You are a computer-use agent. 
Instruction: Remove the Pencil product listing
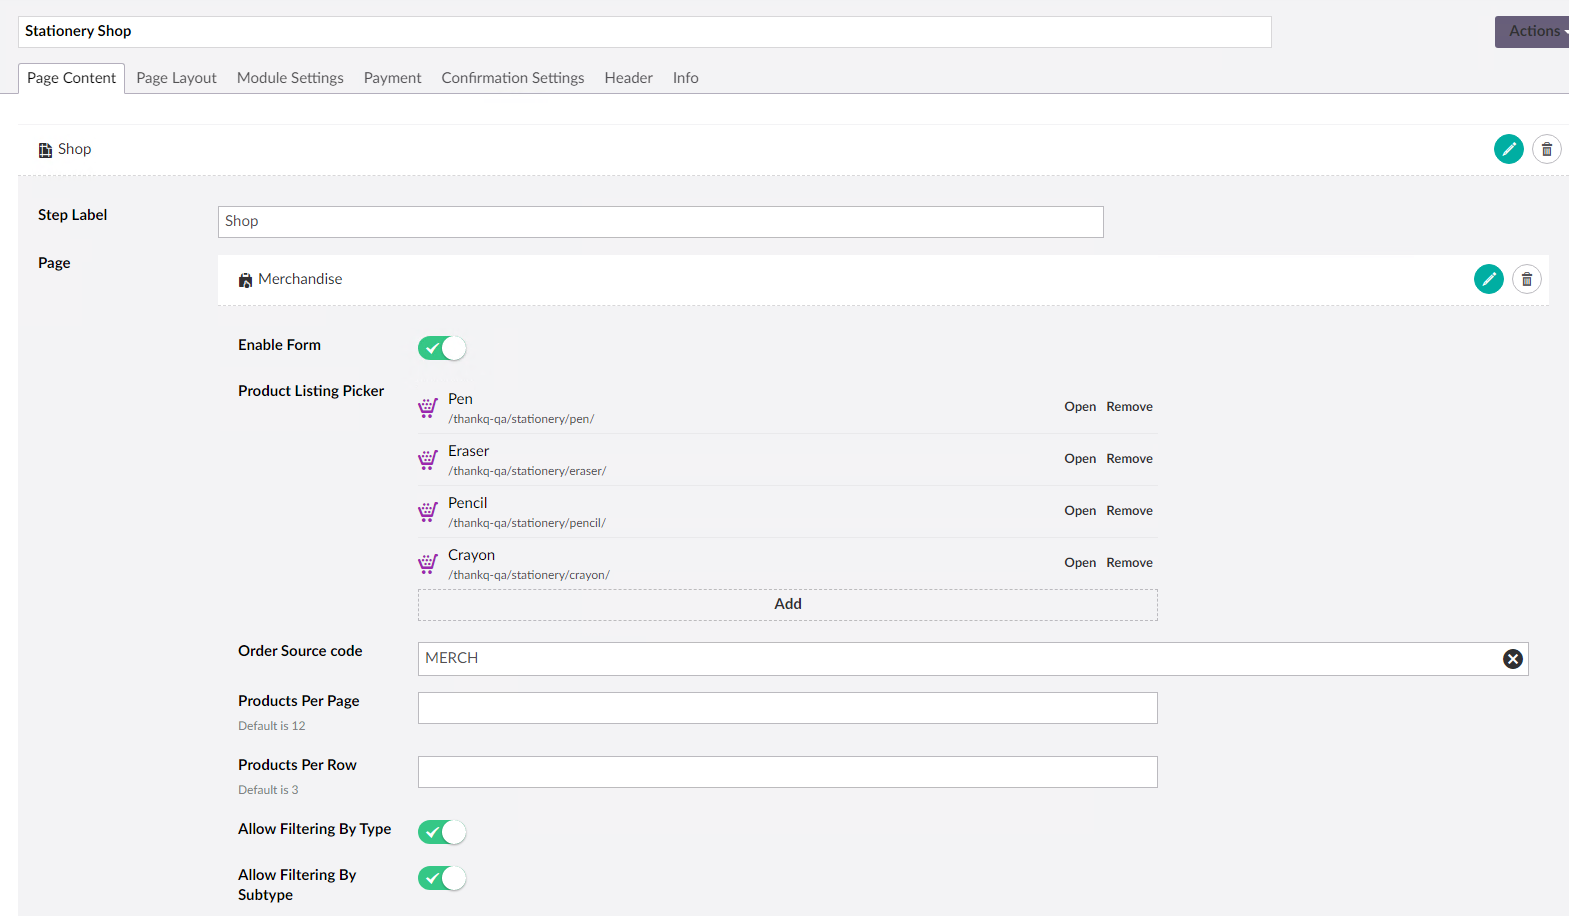point(1129,511)
